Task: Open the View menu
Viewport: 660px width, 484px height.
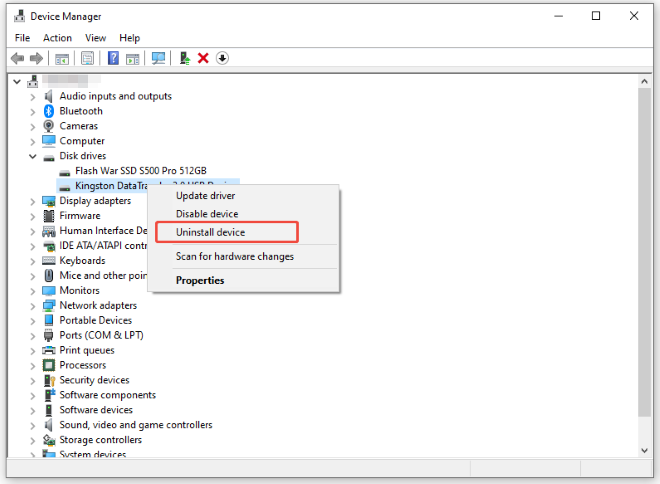Action: [95, 38]
